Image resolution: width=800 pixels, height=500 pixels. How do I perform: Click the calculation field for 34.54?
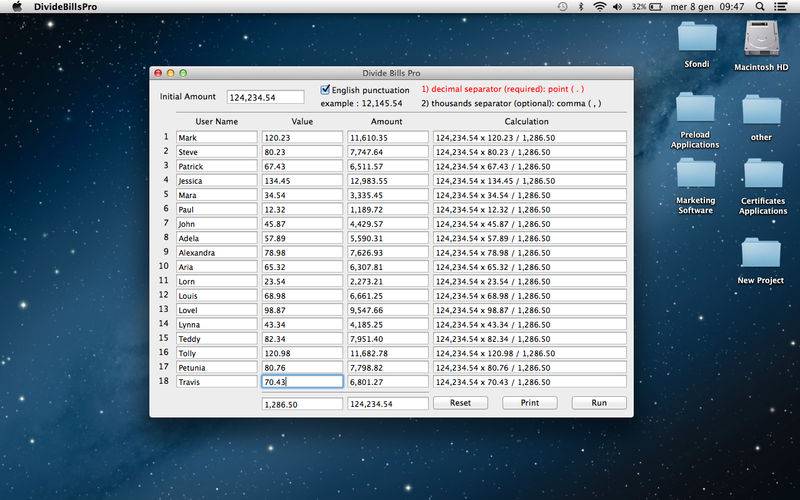[530, 195]
